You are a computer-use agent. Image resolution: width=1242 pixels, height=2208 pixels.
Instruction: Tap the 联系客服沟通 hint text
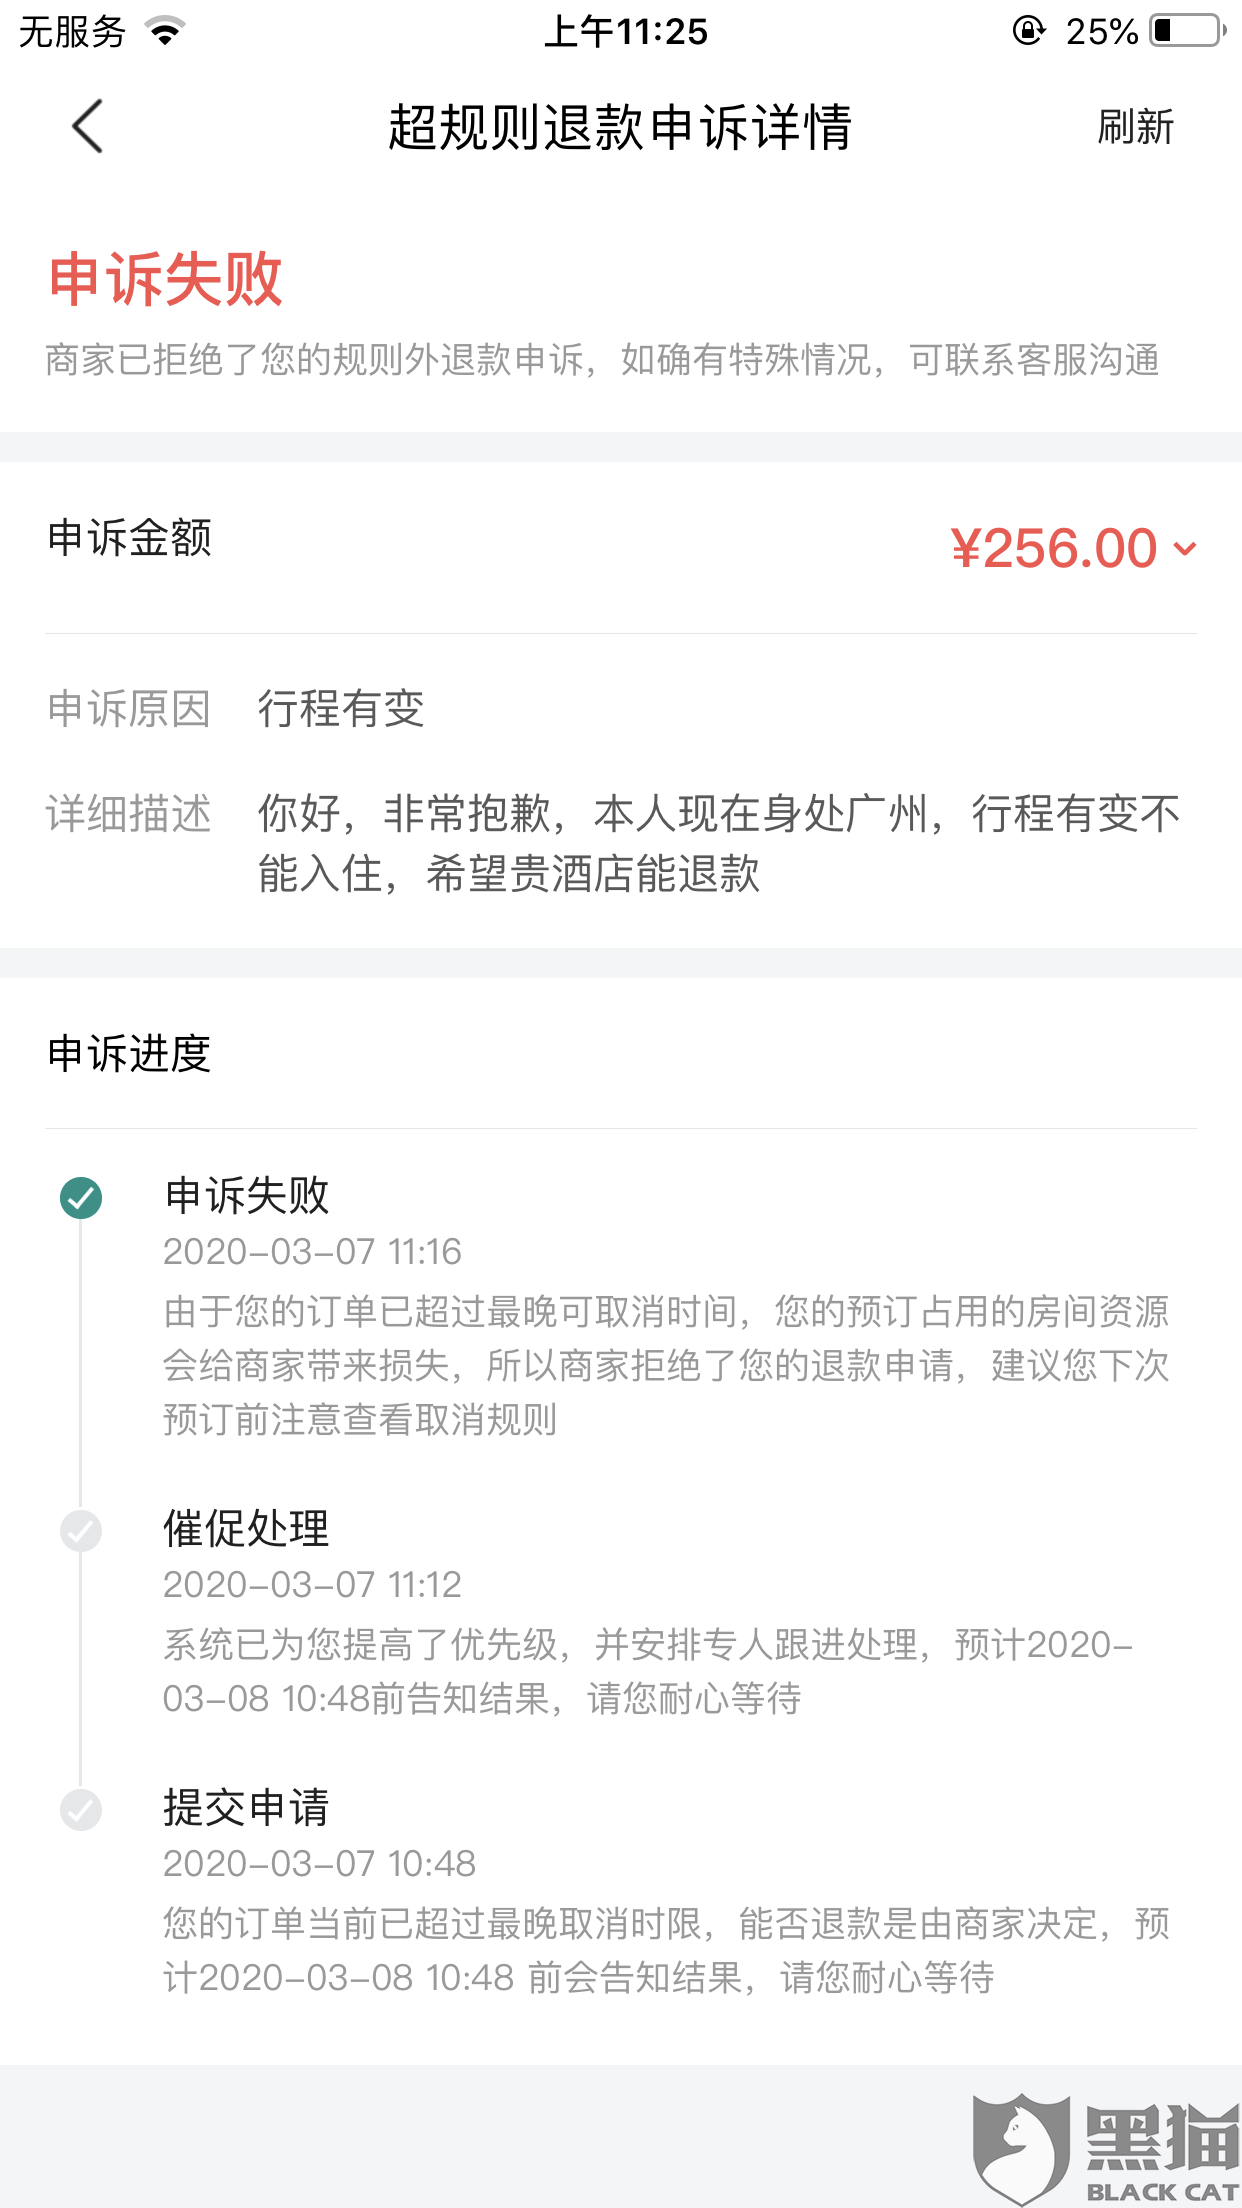(x=1034, y=360)
